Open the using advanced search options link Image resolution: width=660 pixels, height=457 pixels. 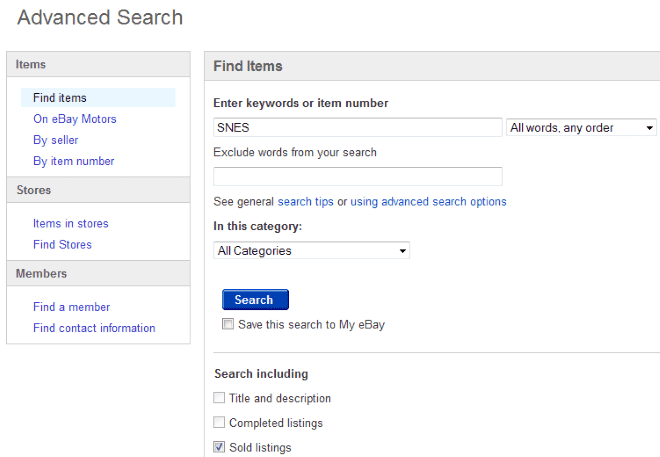tap(428, 202)
